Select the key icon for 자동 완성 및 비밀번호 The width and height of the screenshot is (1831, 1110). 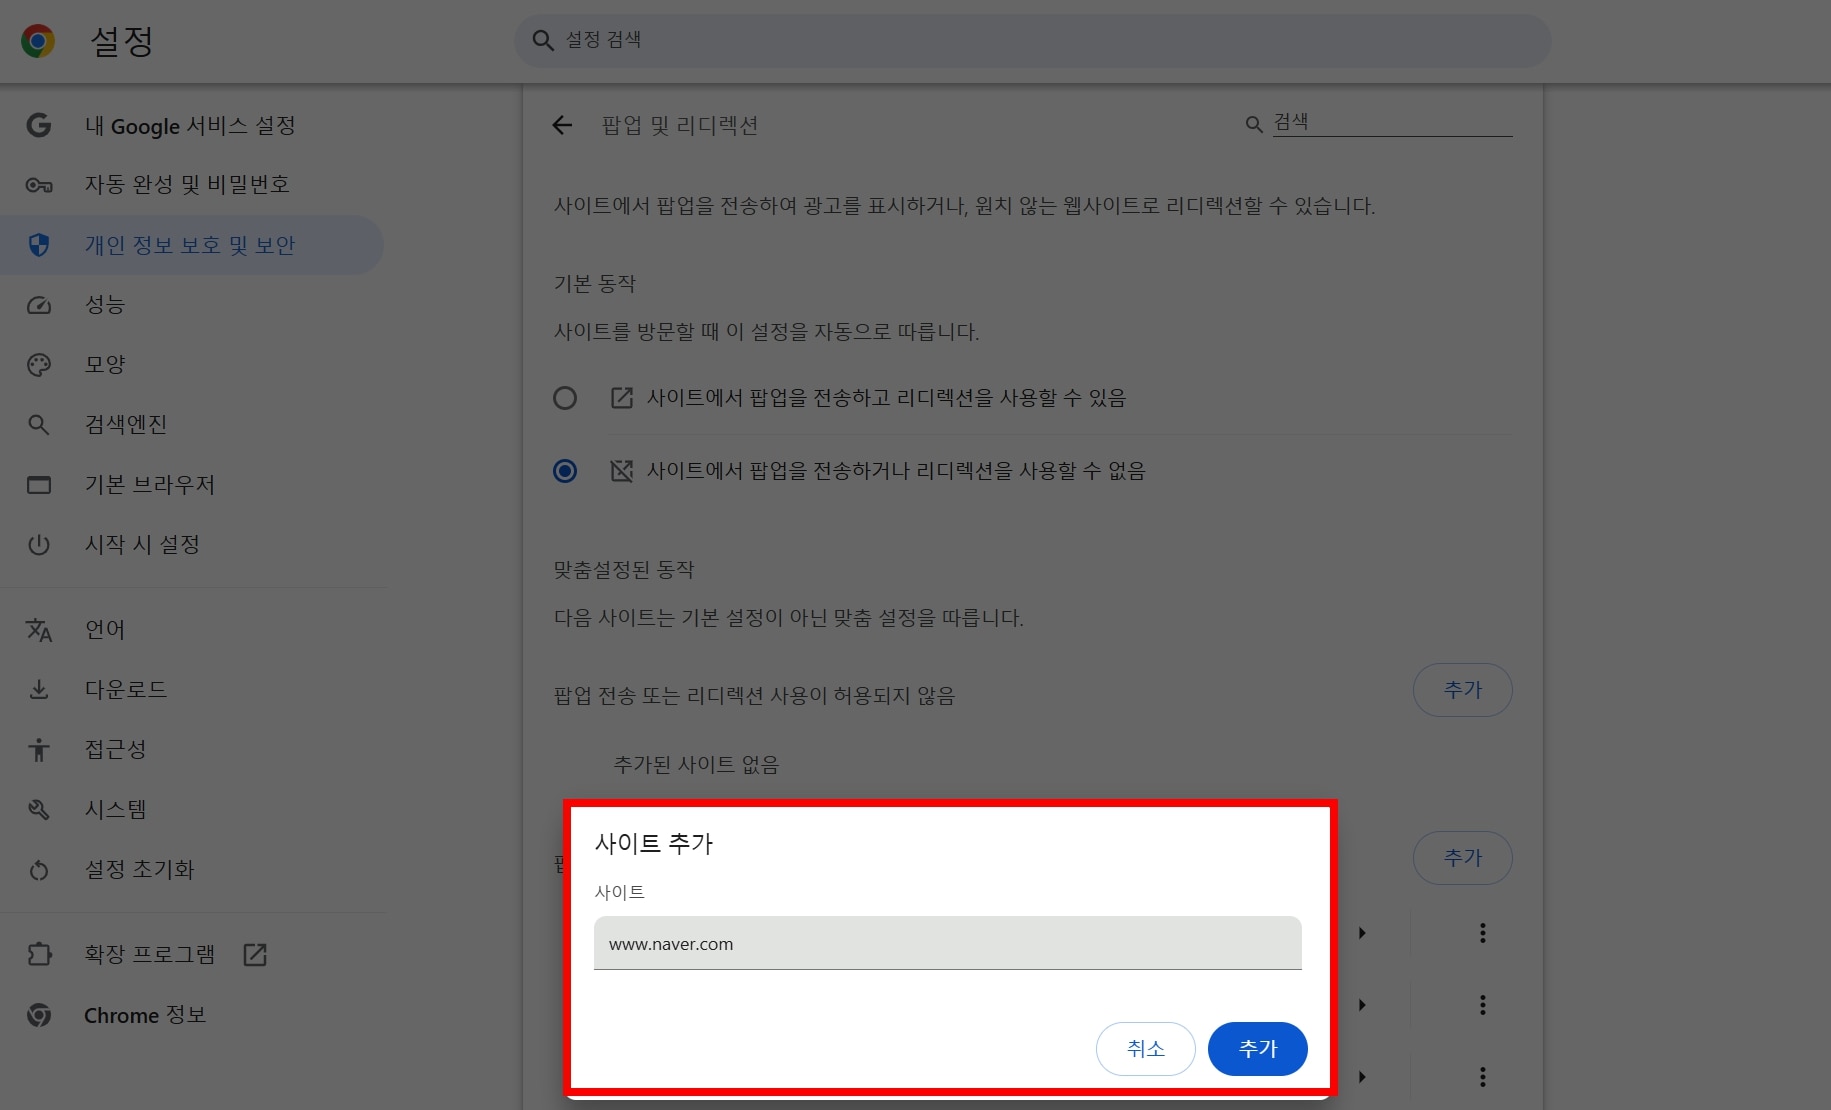click(x=39, y=185)
